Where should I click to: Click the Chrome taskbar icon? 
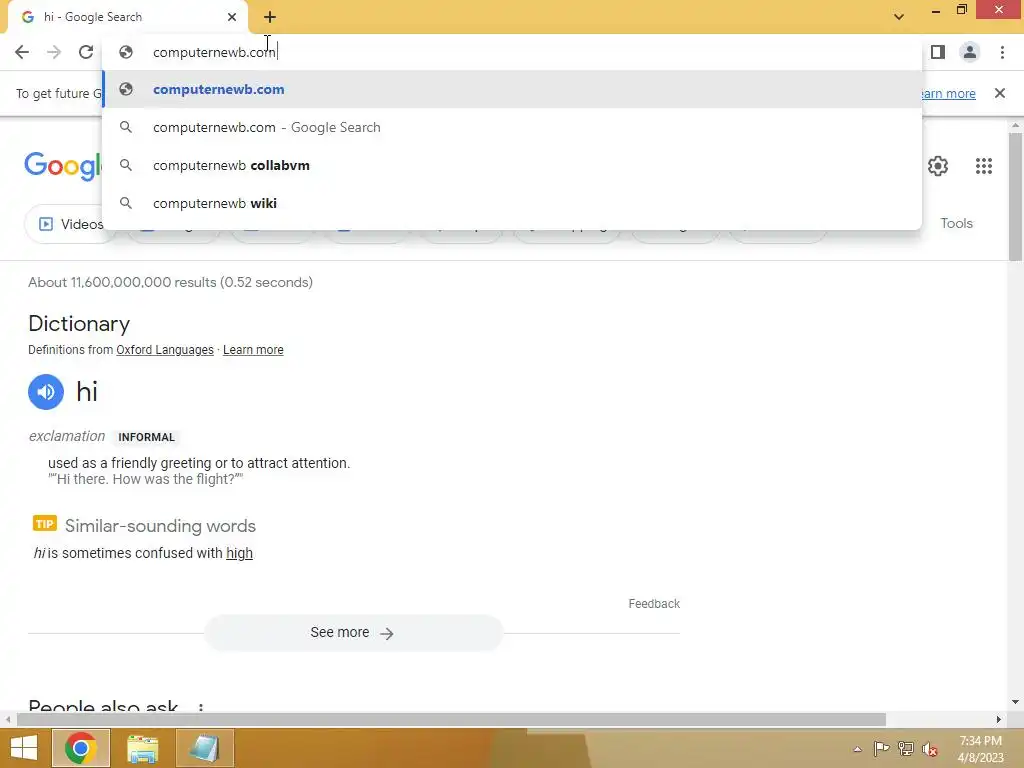point(81,748)
